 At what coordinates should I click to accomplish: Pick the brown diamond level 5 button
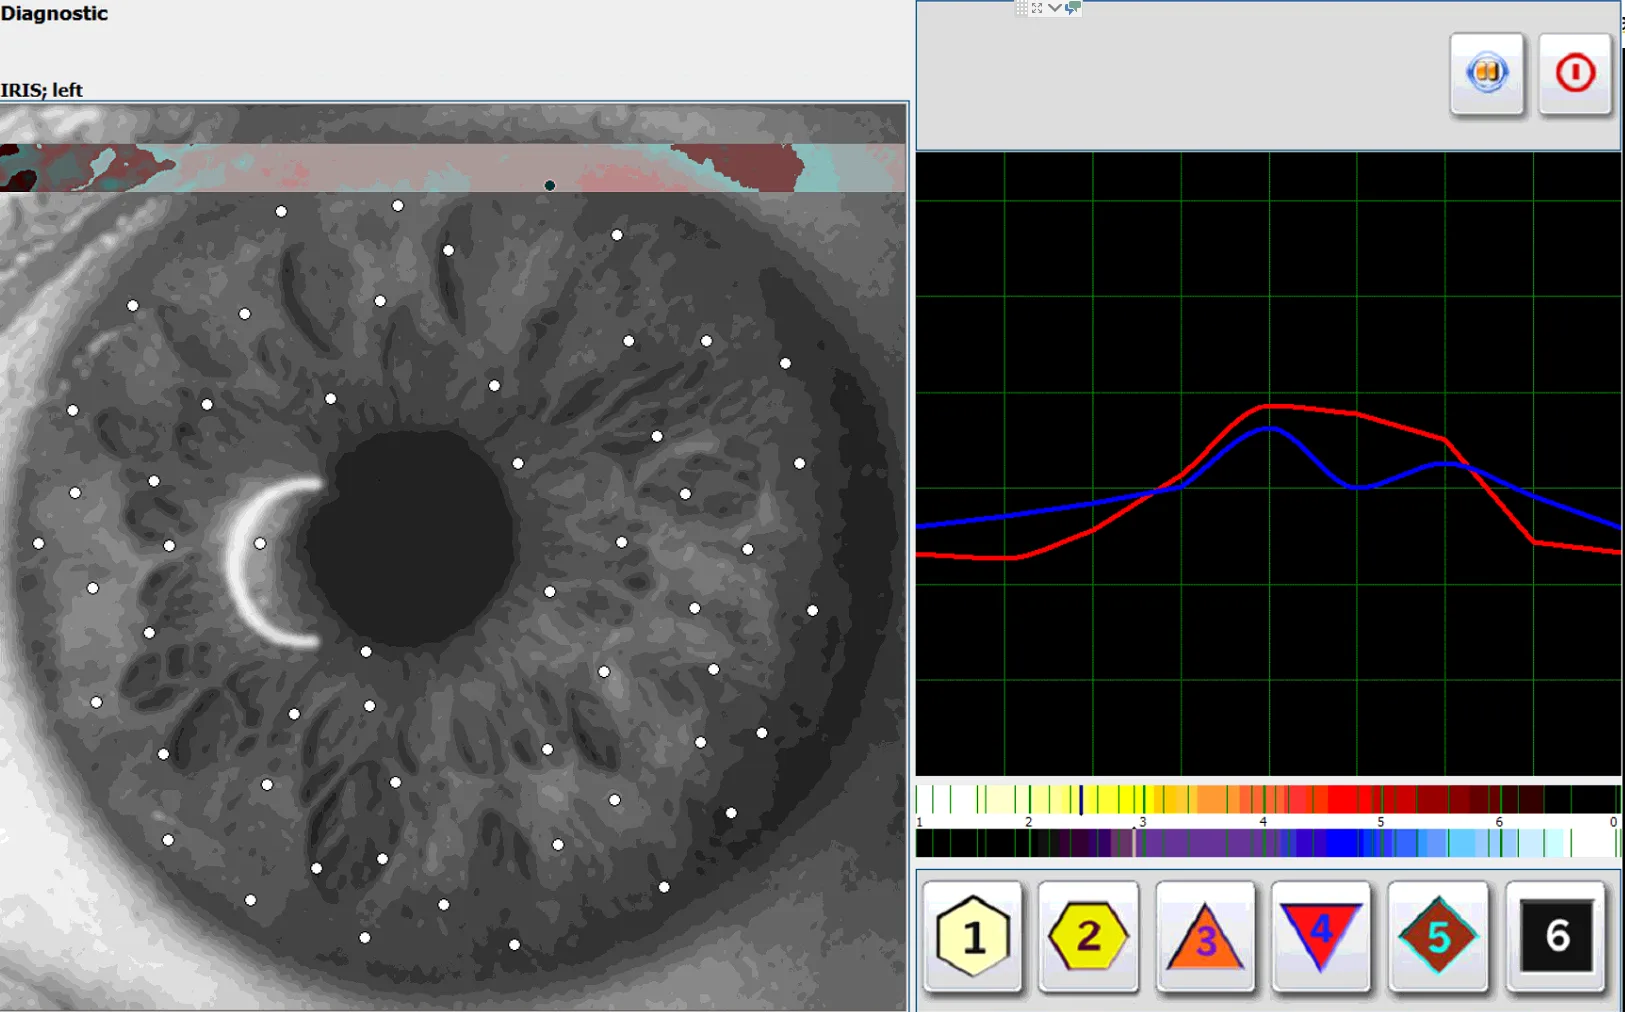coord(1438,937)
